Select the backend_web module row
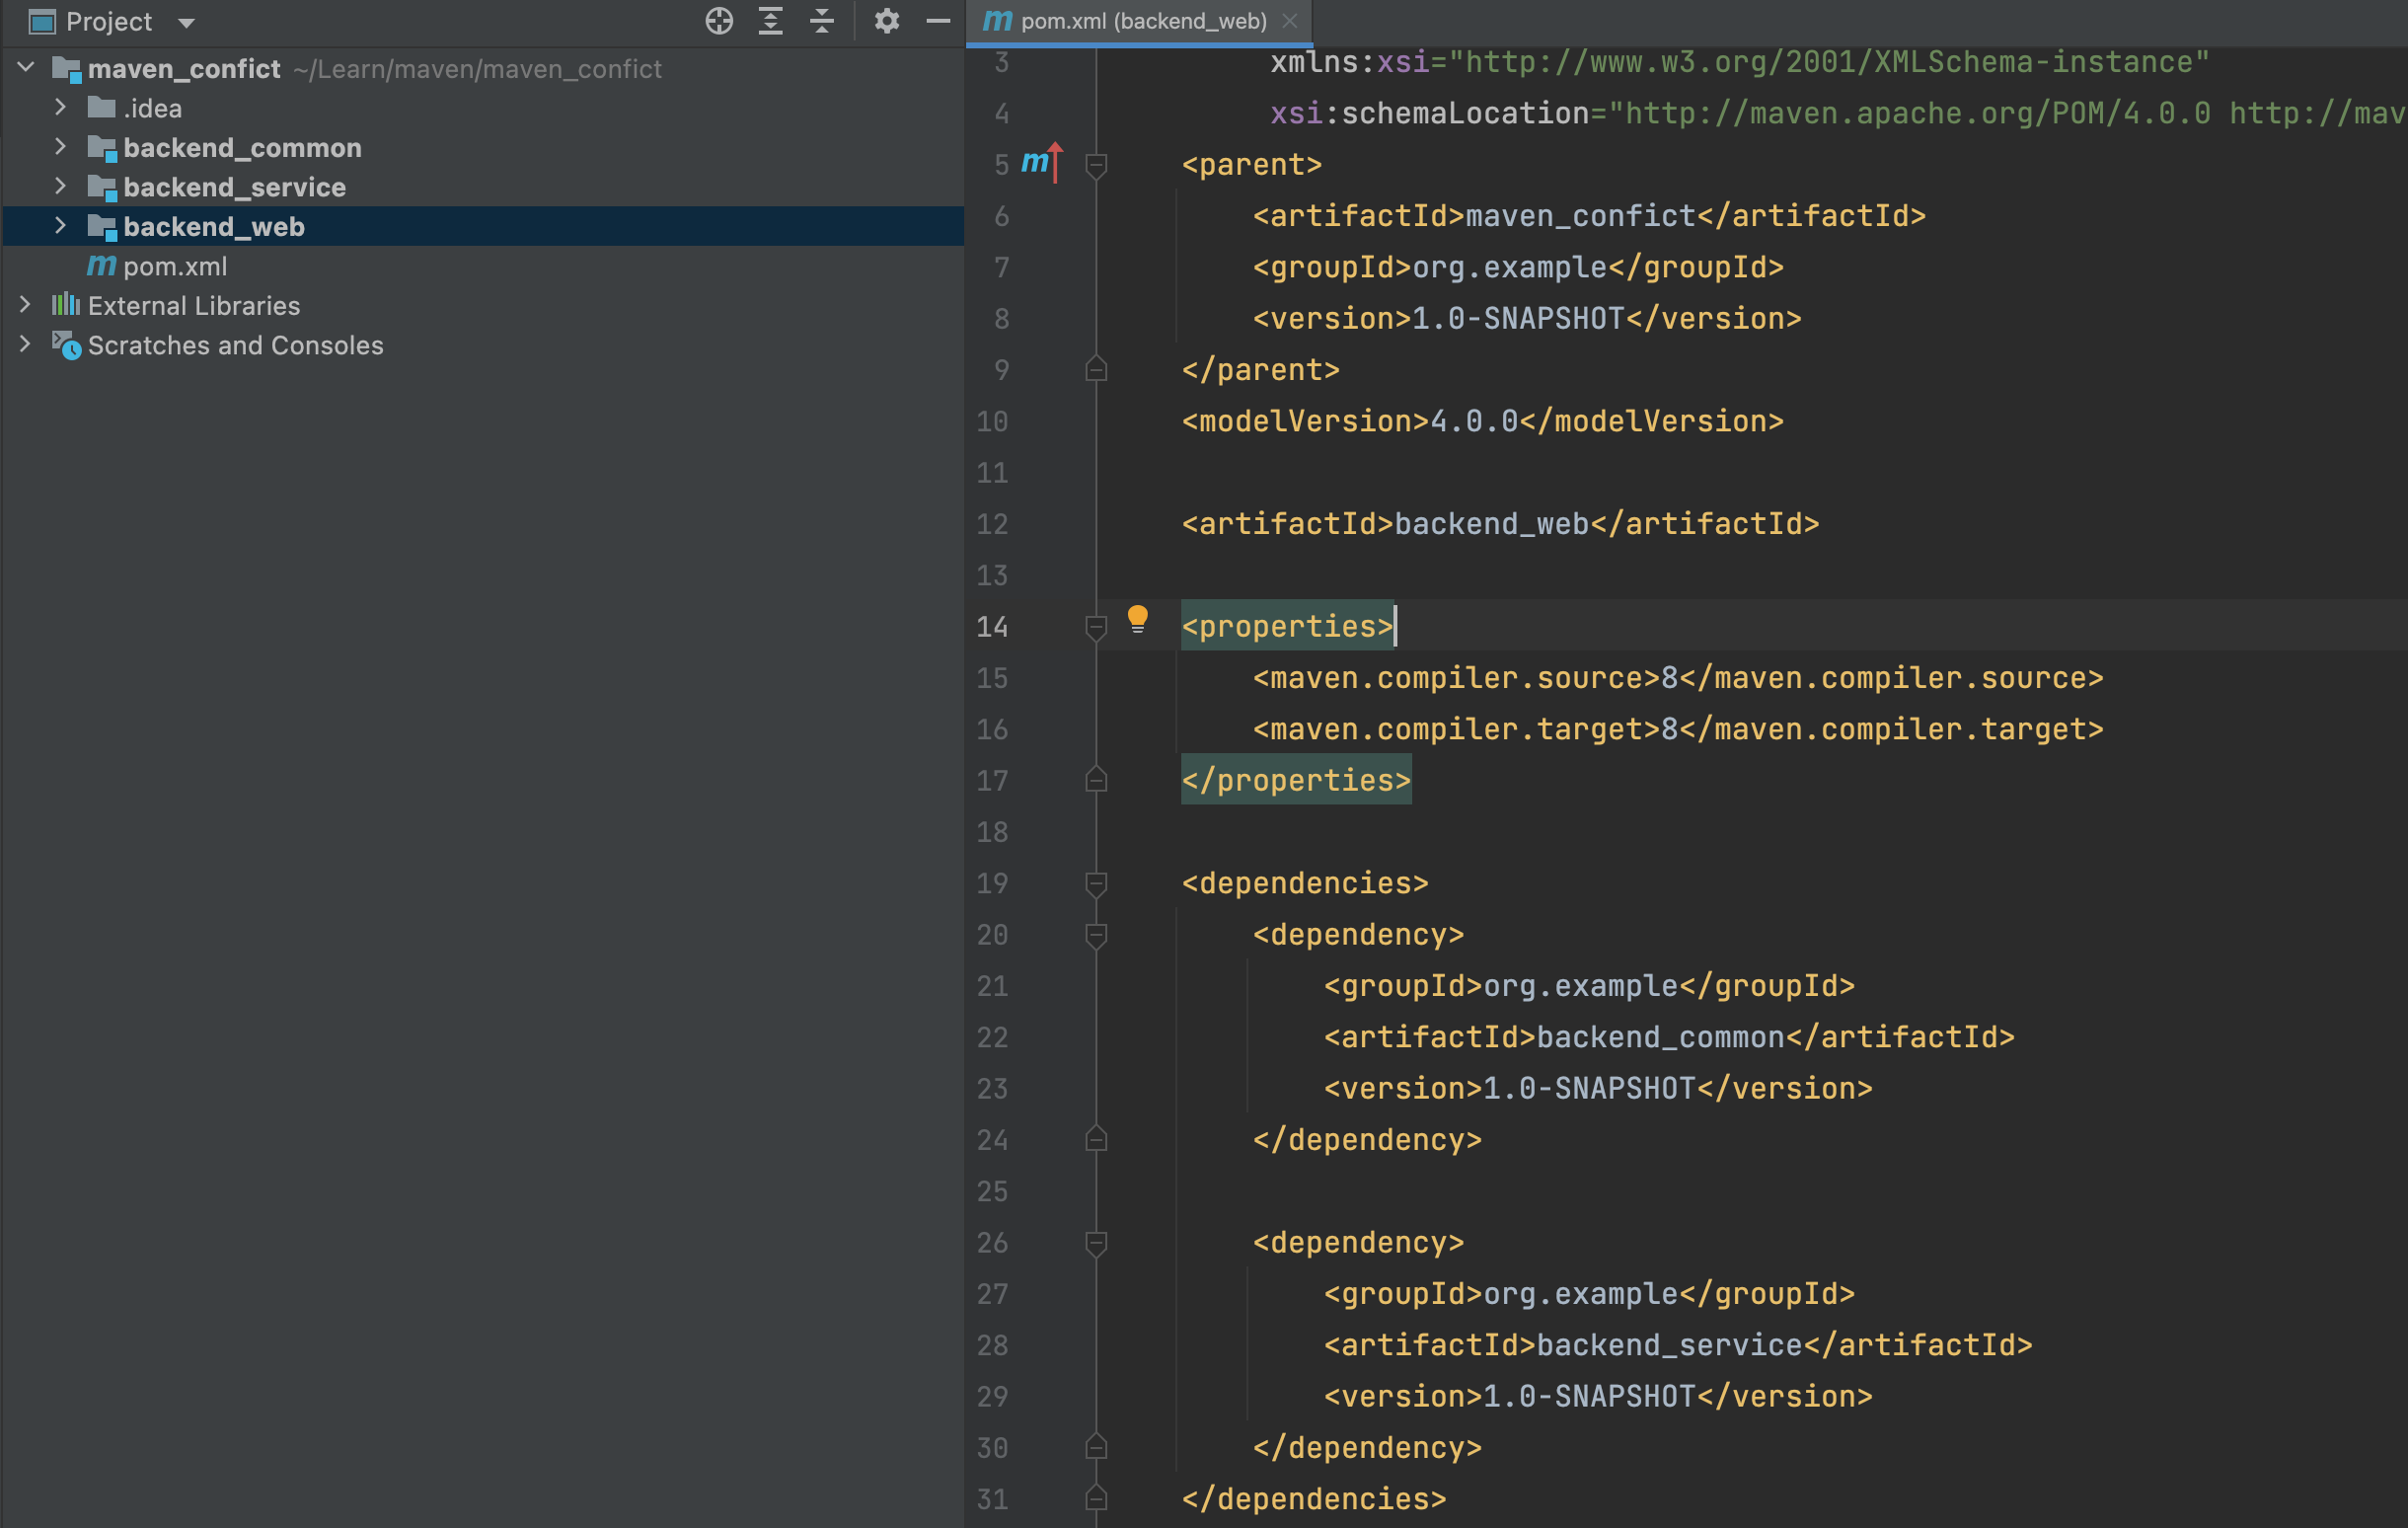The width and height of the screenshot is (2408, 1528). coord(482,226)
